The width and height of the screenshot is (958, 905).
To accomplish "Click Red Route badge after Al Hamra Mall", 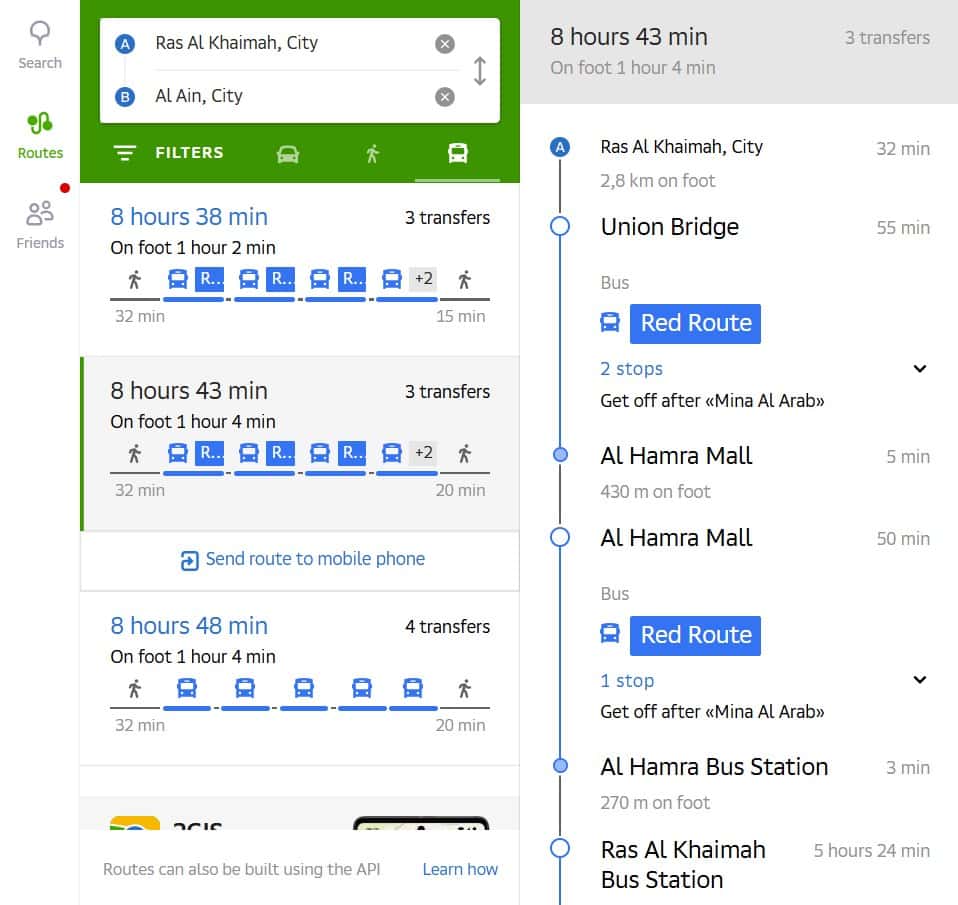I will (695, 636).
